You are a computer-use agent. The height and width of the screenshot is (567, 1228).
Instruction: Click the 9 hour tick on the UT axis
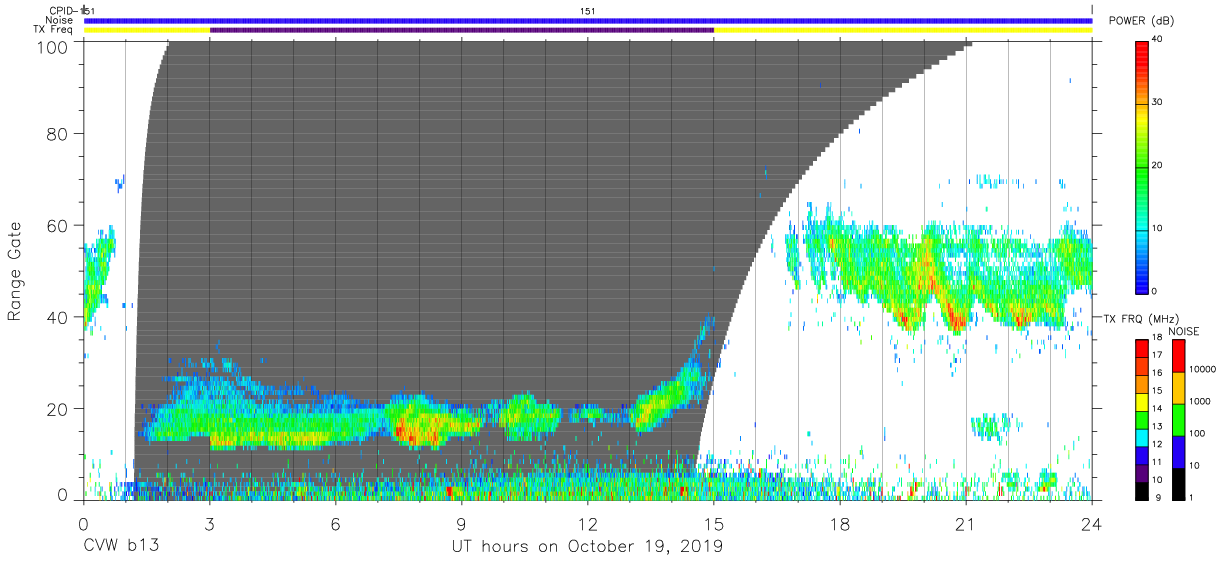point(462,524)
